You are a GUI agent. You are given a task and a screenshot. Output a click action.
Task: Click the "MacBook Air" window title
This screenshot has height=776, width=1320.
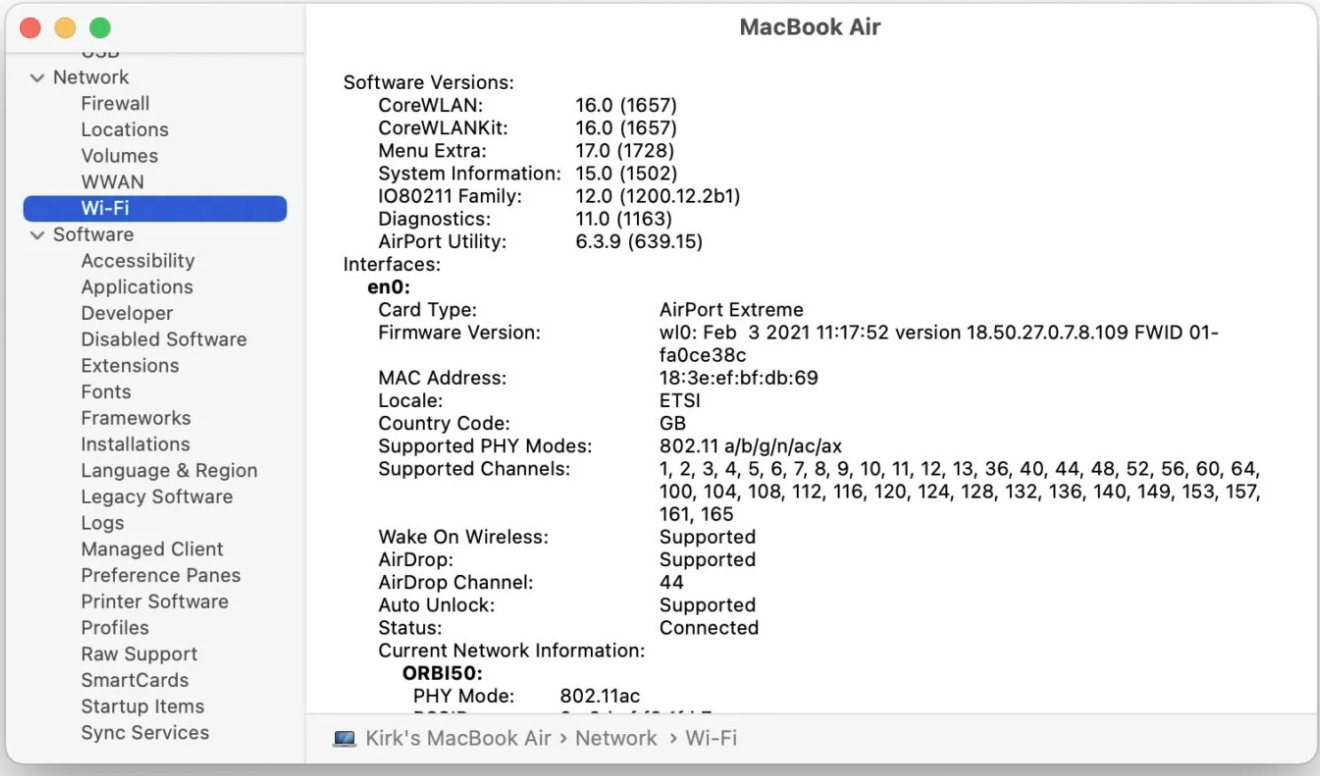pos(810,27)
